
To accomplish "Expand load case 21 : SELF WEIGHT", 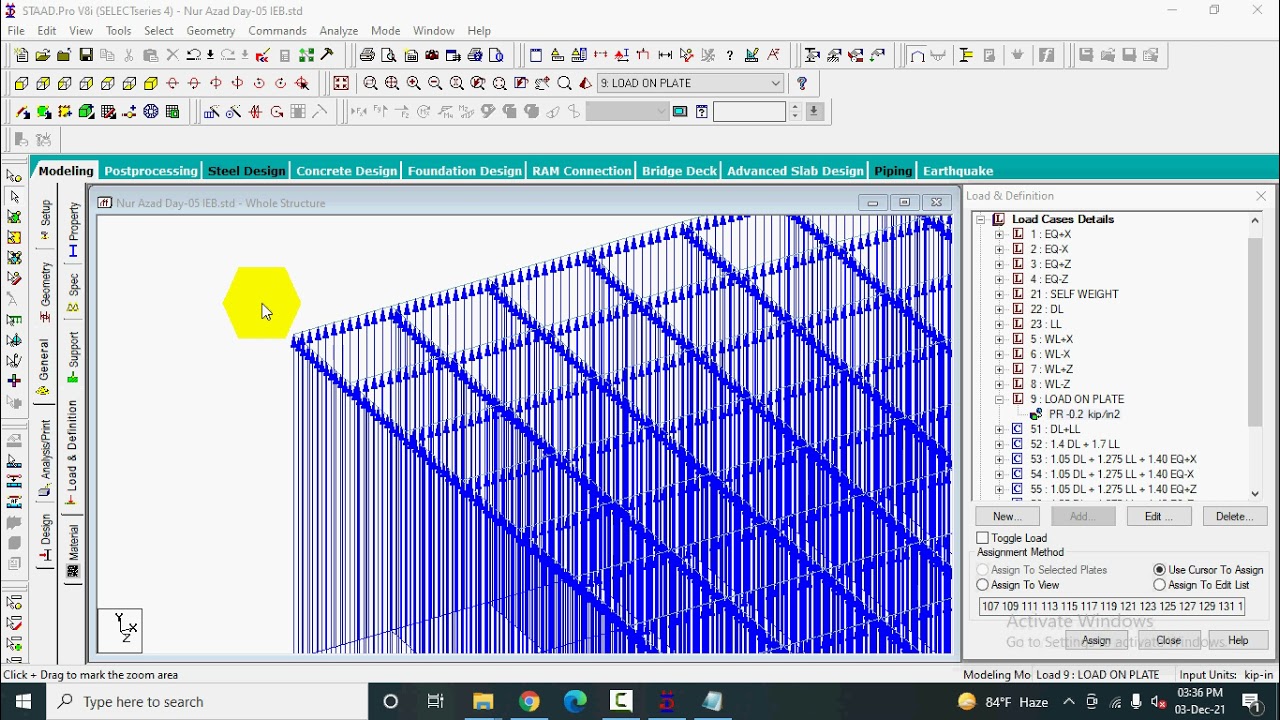I will tap(999, 294).
